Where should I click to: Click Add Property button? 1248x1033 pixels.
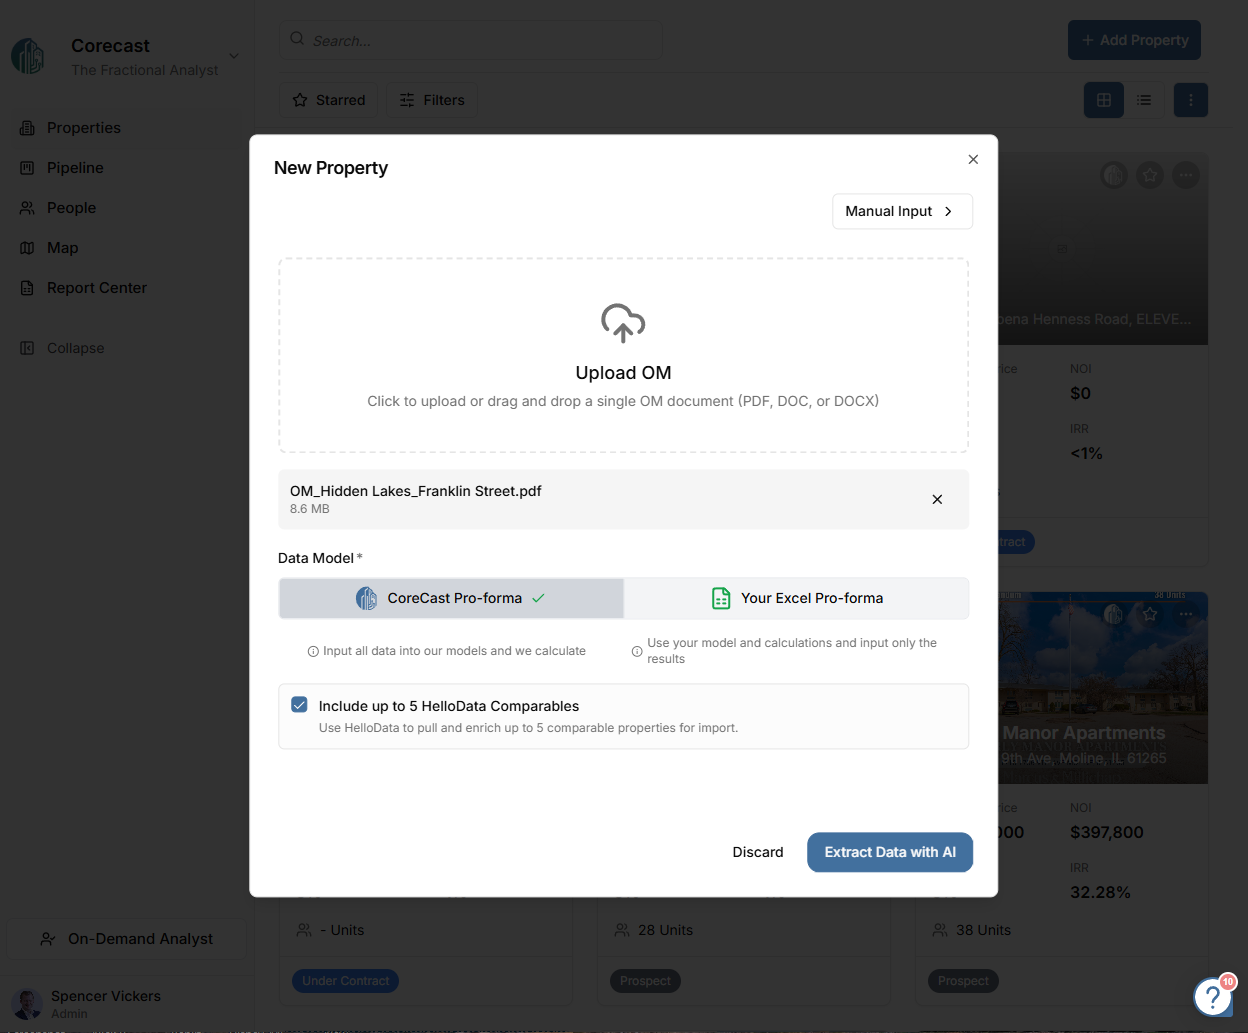pos(1134,40)
